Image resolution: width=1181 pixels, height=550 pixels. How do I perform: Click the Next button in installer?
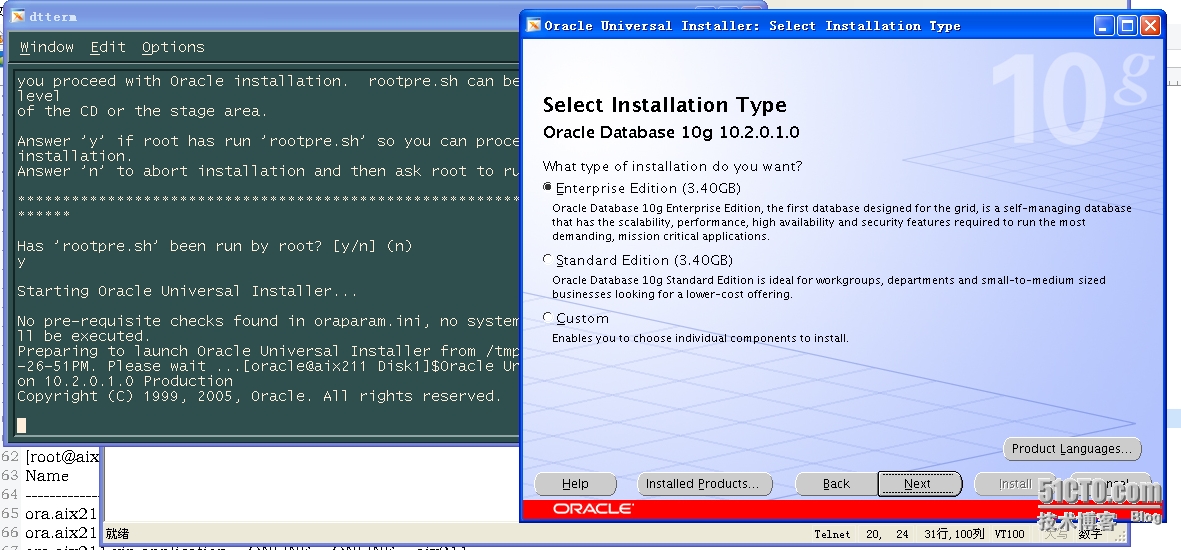coord(920,484)
